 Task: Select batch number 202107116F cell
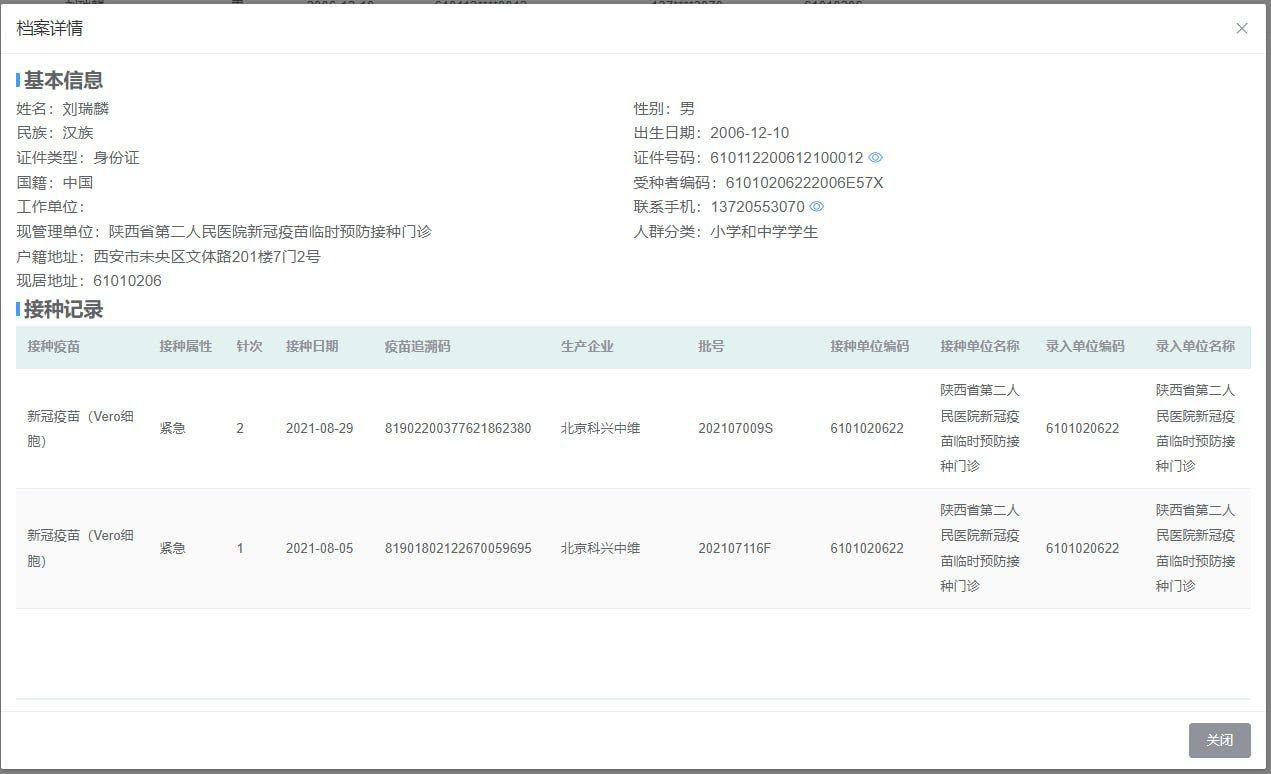tap(734, 548)
